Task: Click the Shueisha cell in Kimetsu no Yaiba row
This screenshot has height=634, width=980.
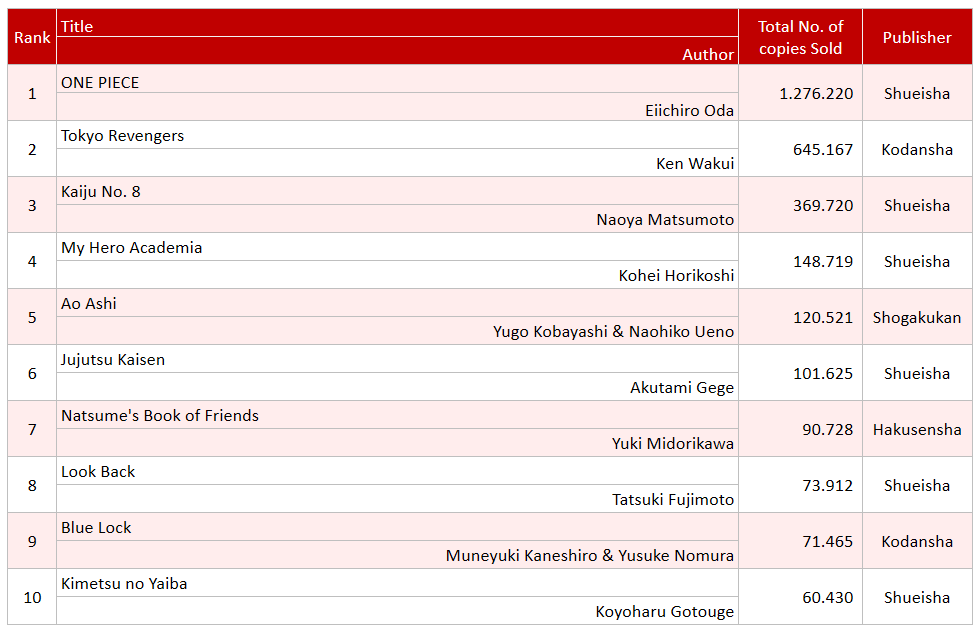Action: [x=917, y=598]
